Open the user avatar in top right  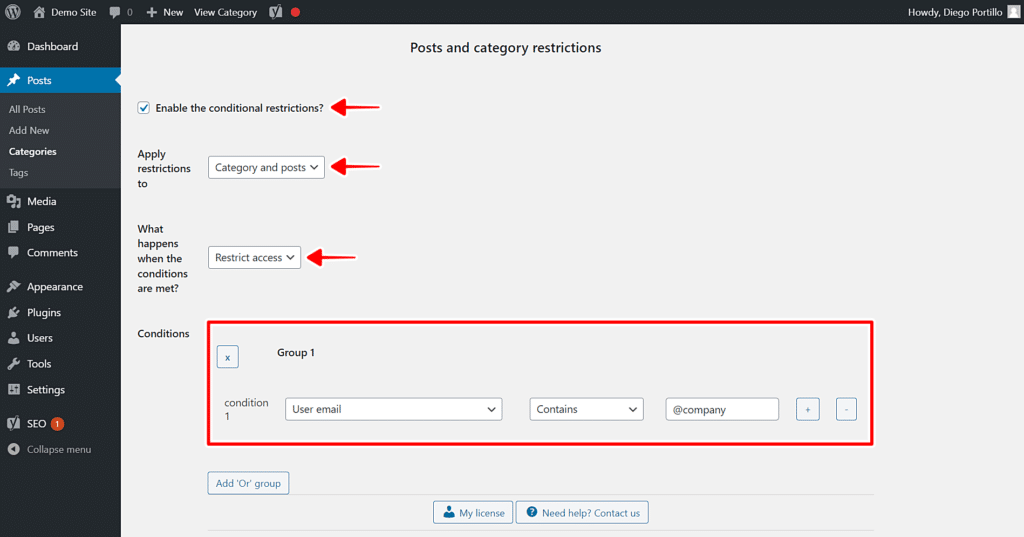pos(1014,12)
